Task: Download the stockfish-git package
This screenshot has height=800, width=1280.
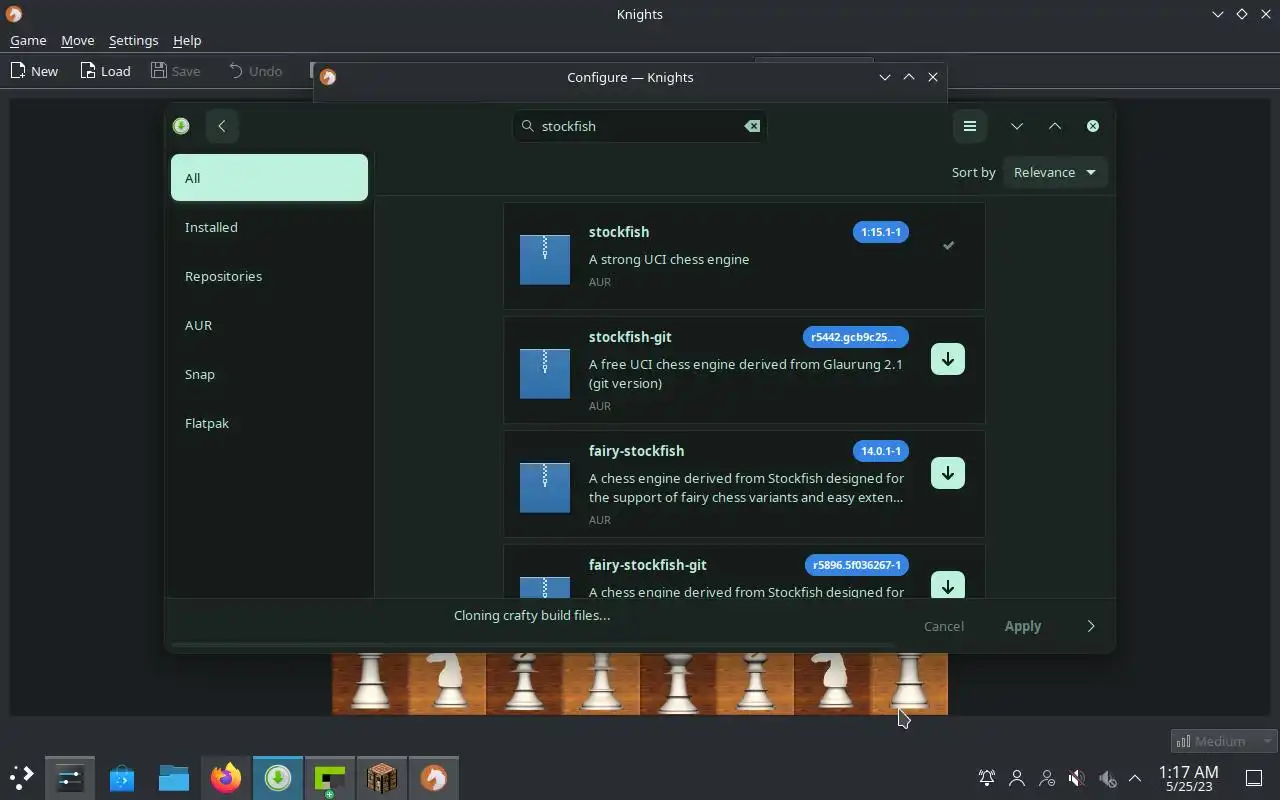Action: pyautogui.click(x=948, y=359)
